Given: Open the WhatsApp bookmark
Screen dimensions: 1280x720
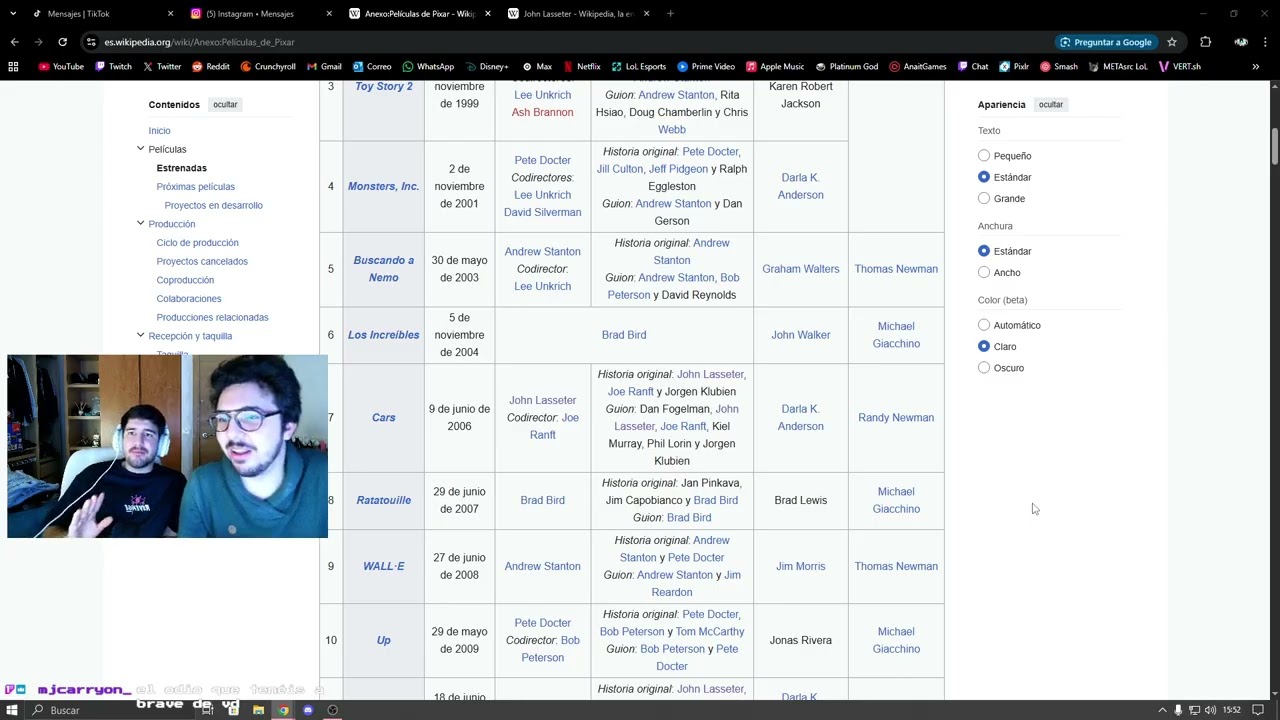Looking at the screenshot, I should pyautogui.click(x=428, y=66).
